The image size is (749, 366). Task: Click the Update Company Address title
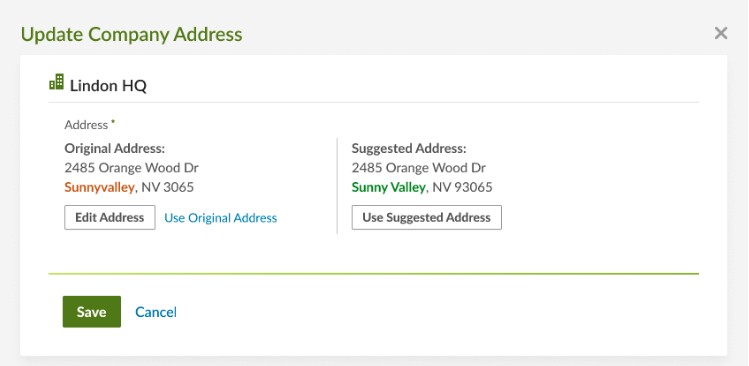point(131,35)
